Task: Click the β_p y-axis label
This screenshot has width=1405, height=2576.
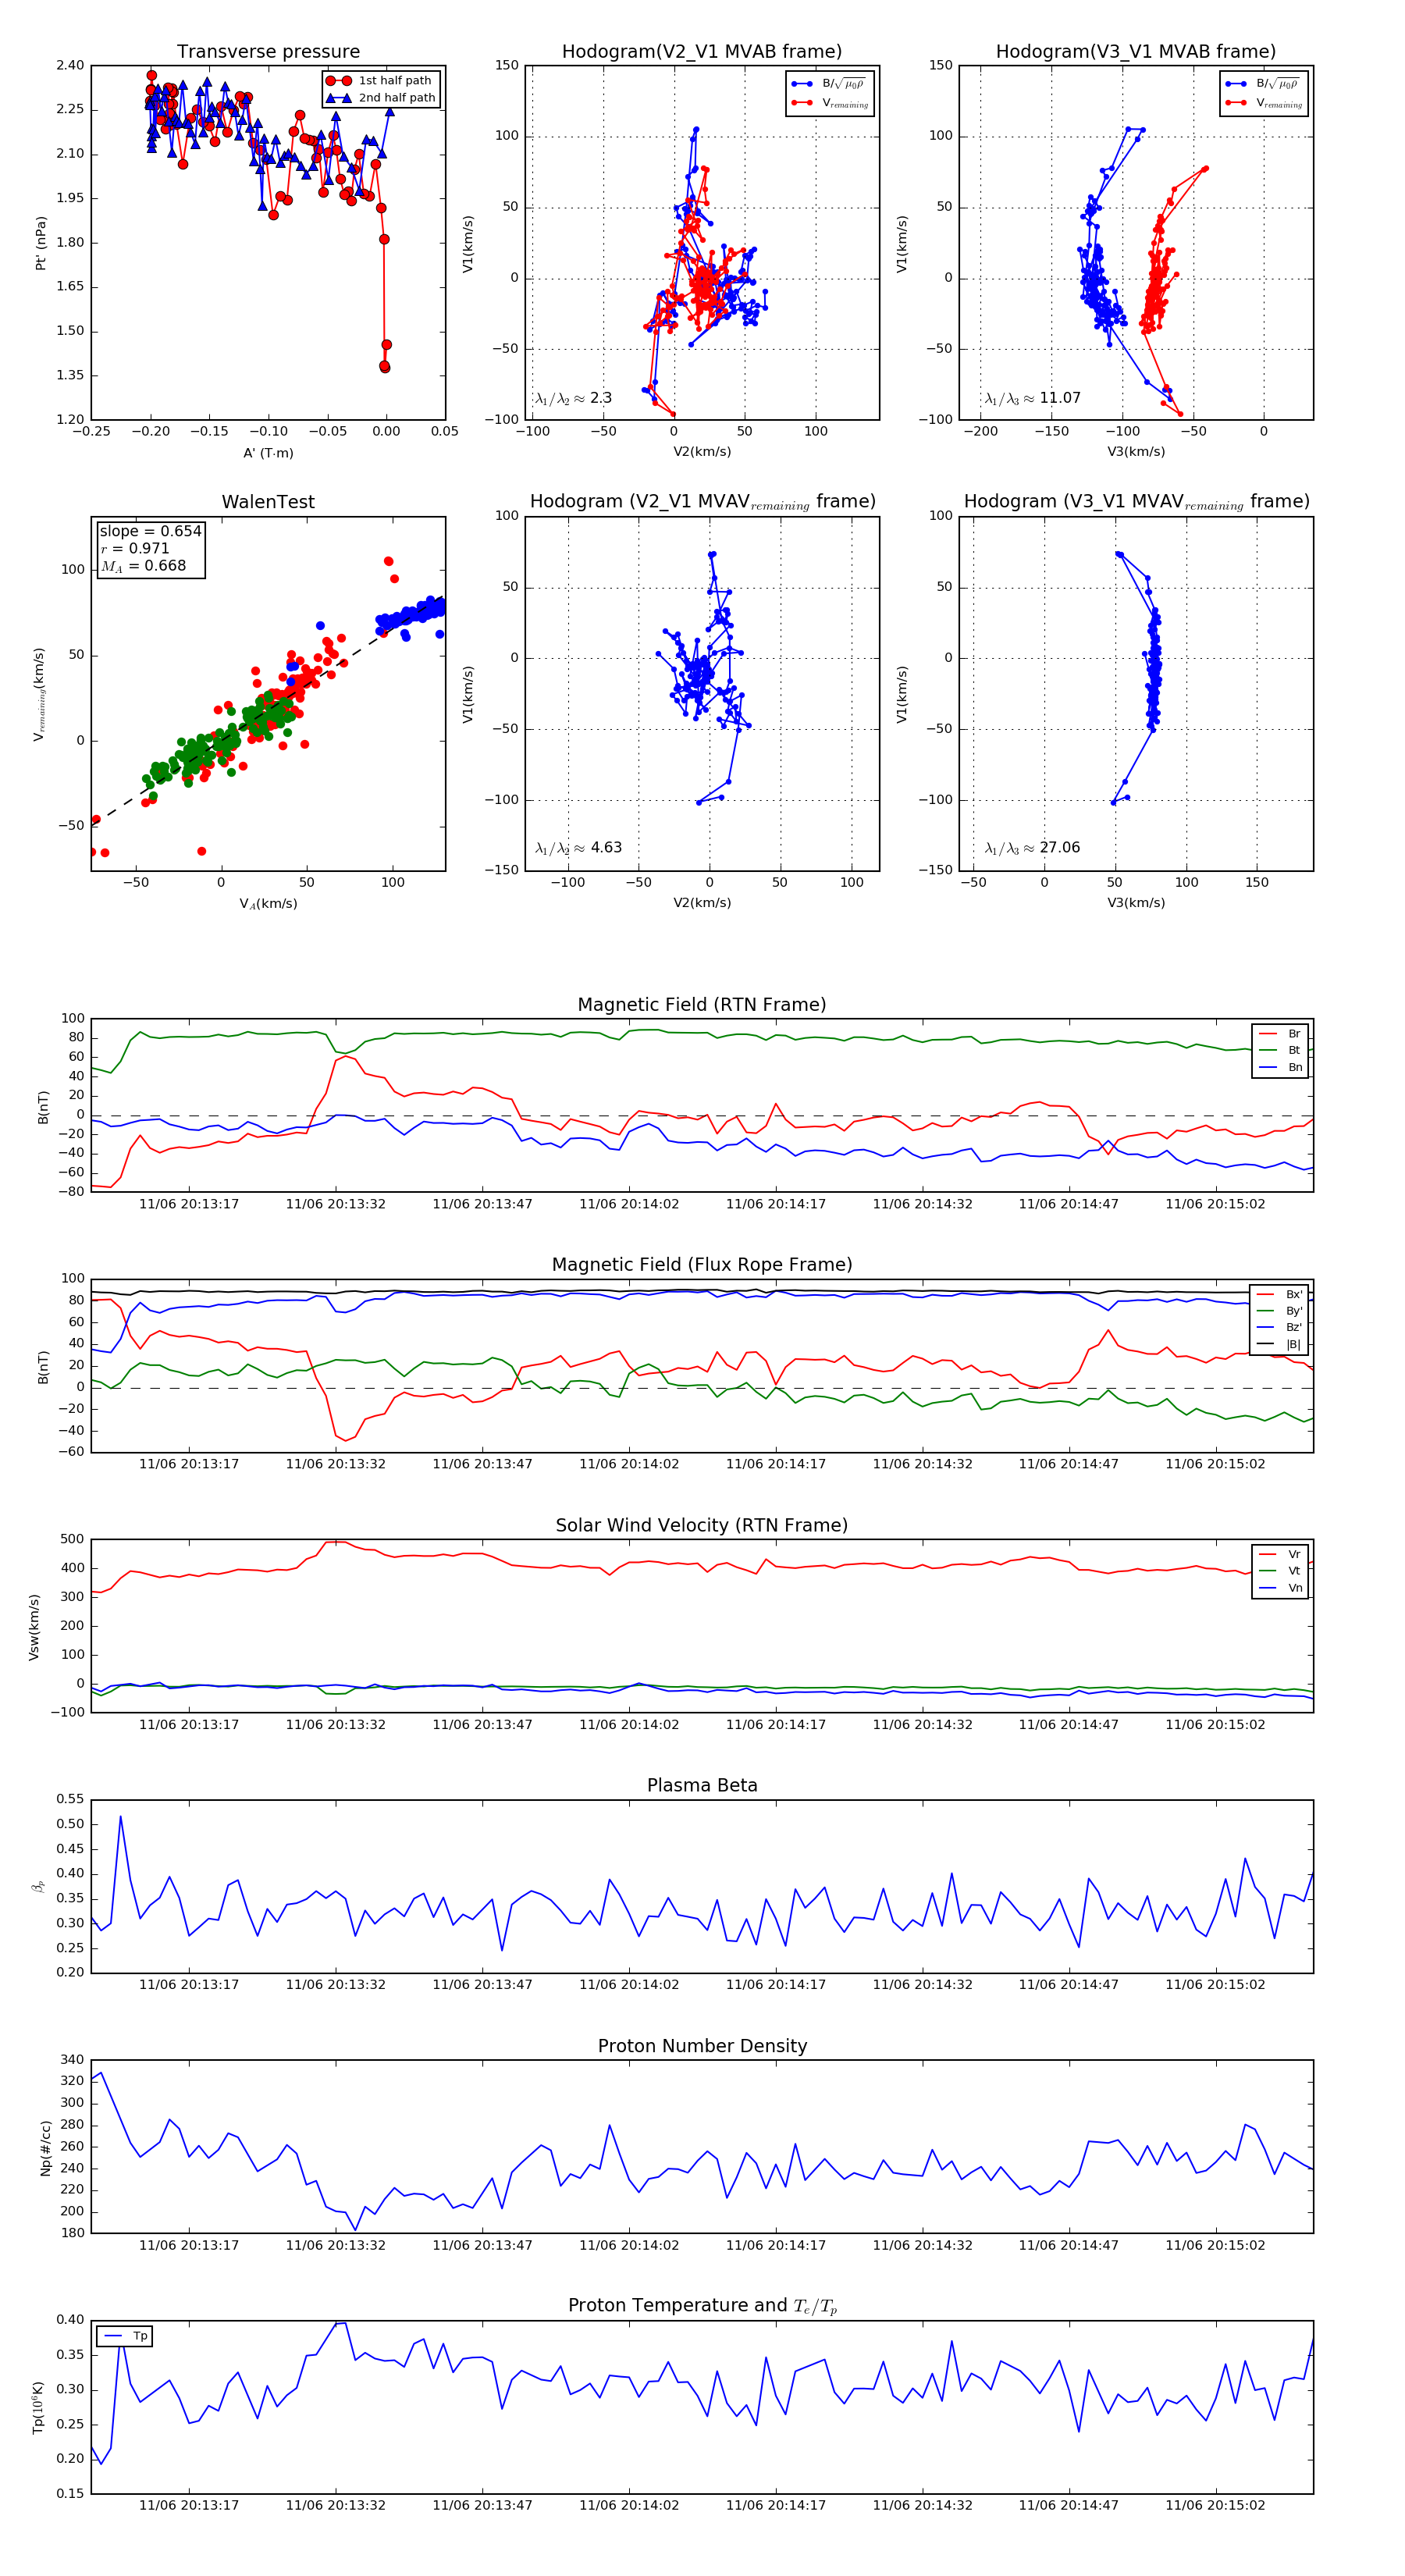Action: coord(39,1886)
